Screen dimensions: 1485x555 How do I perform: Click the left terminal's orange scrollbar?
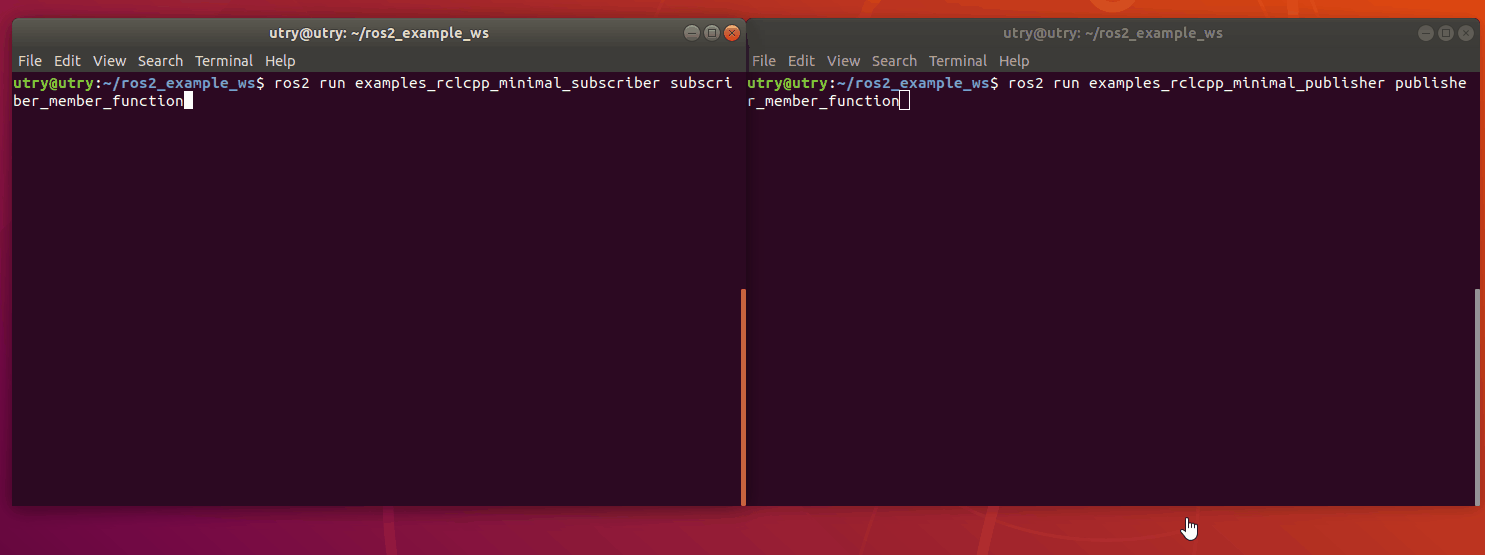743,397
